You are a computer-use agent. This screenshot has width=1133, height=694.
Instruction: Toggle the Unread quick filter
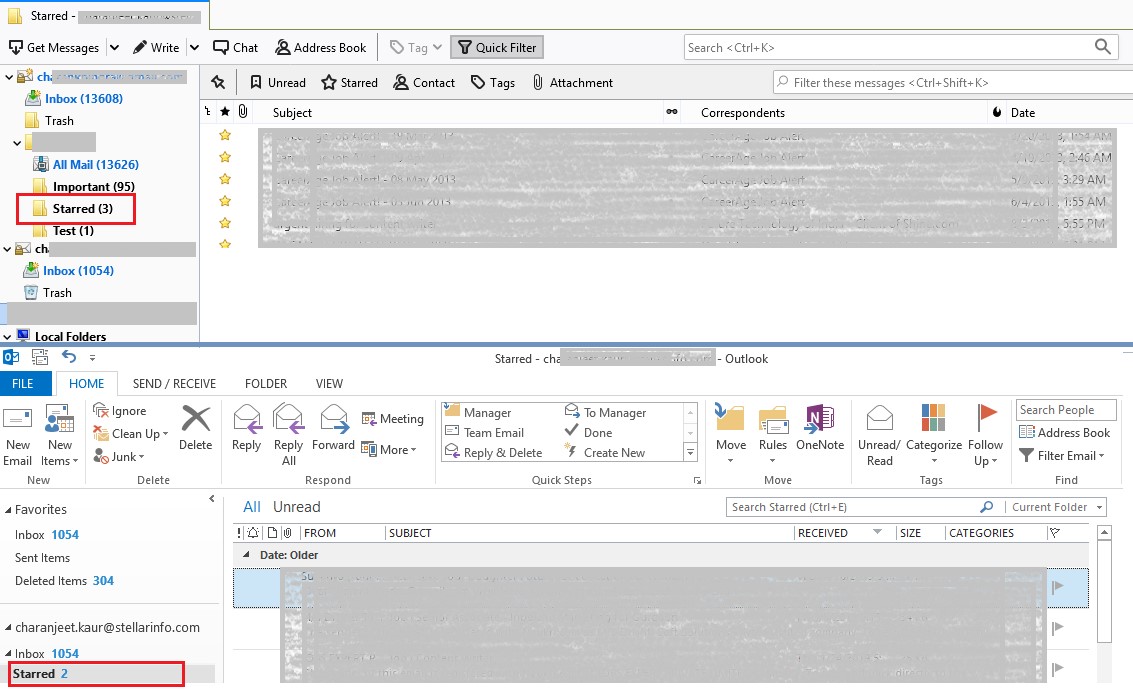coord(277,83)
